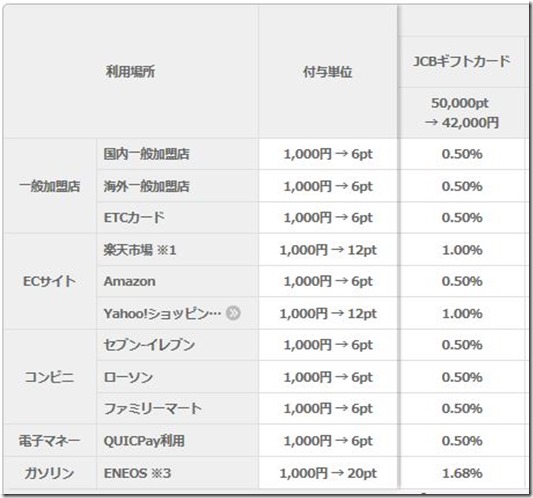Click the JCBギフトカード header cell

coord(462,62)
